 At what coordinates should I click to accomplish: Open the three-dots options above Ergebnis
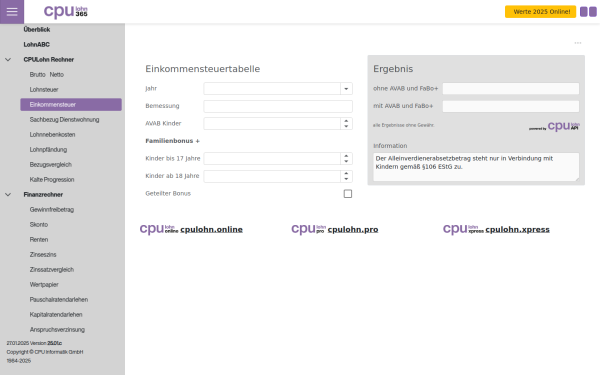(578, 43)
